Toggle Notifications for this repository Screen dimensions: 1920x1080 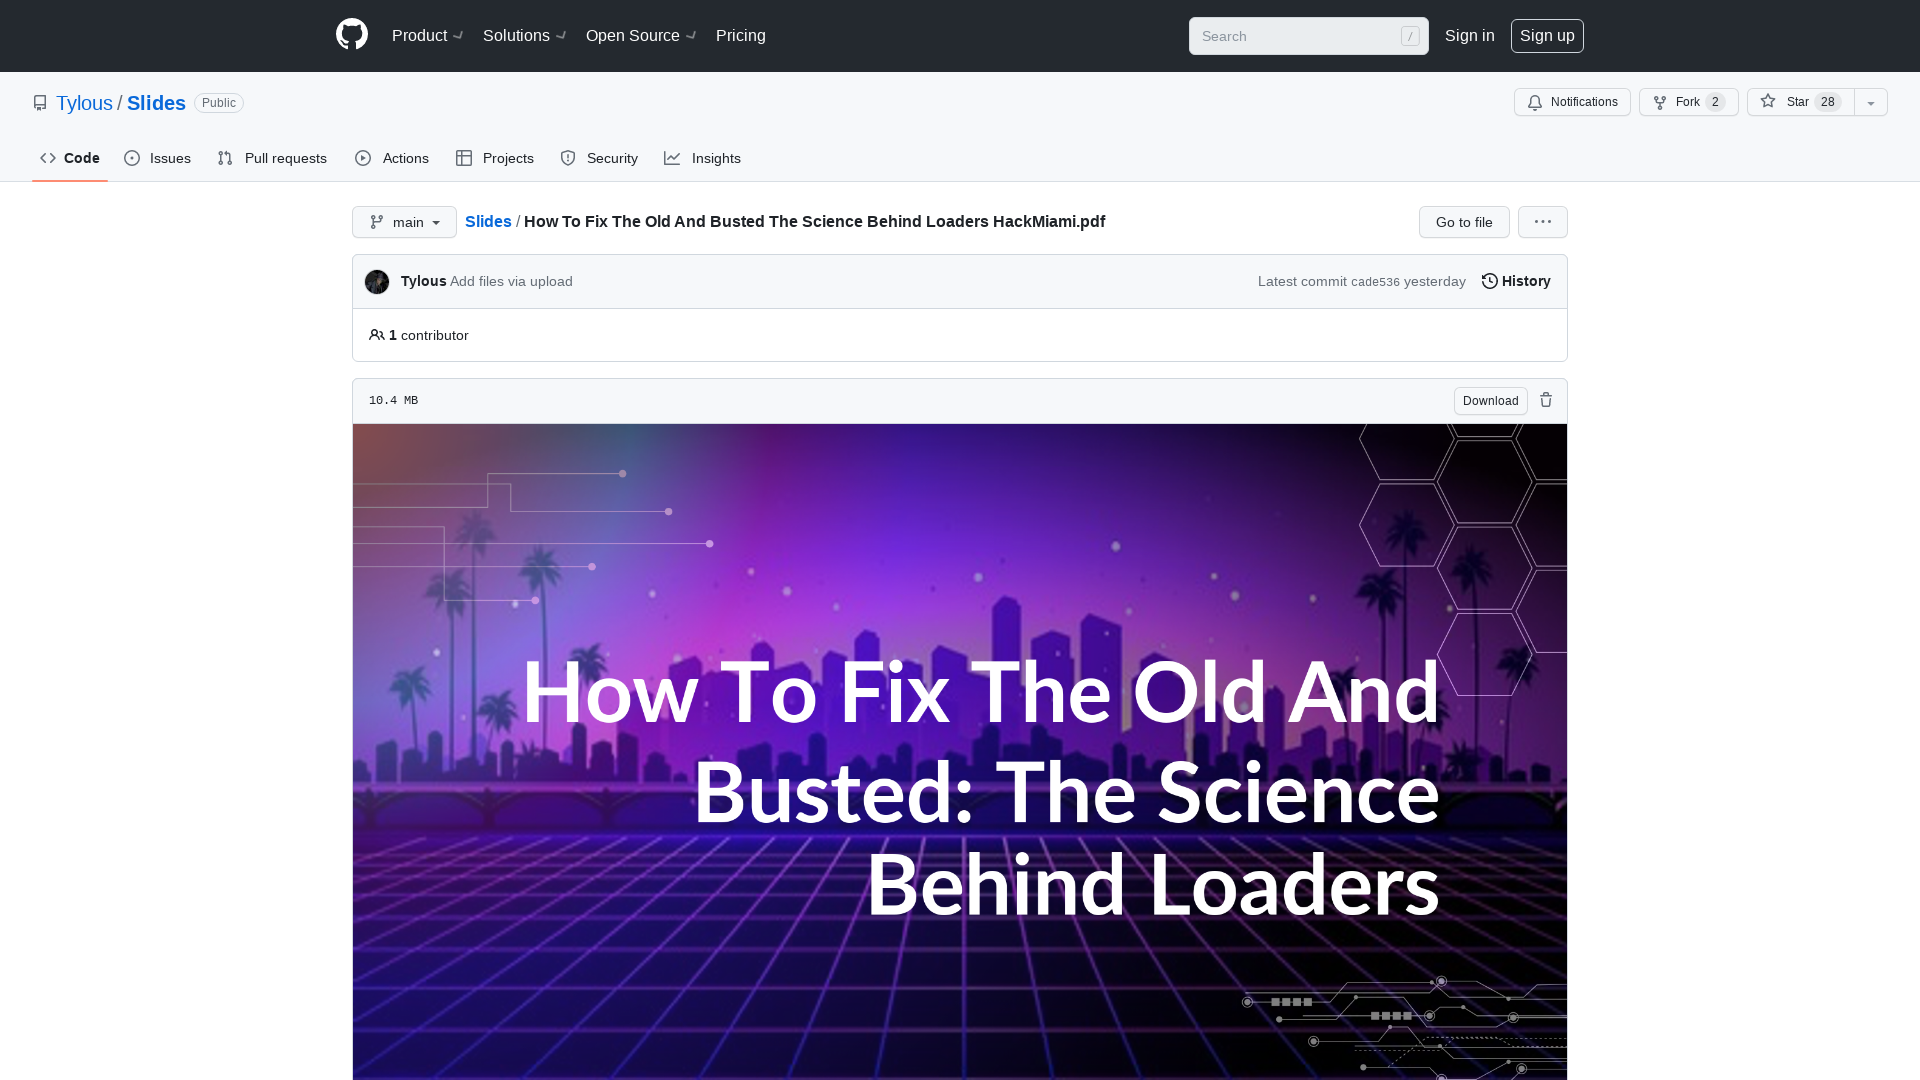(x=1572, y=102)
